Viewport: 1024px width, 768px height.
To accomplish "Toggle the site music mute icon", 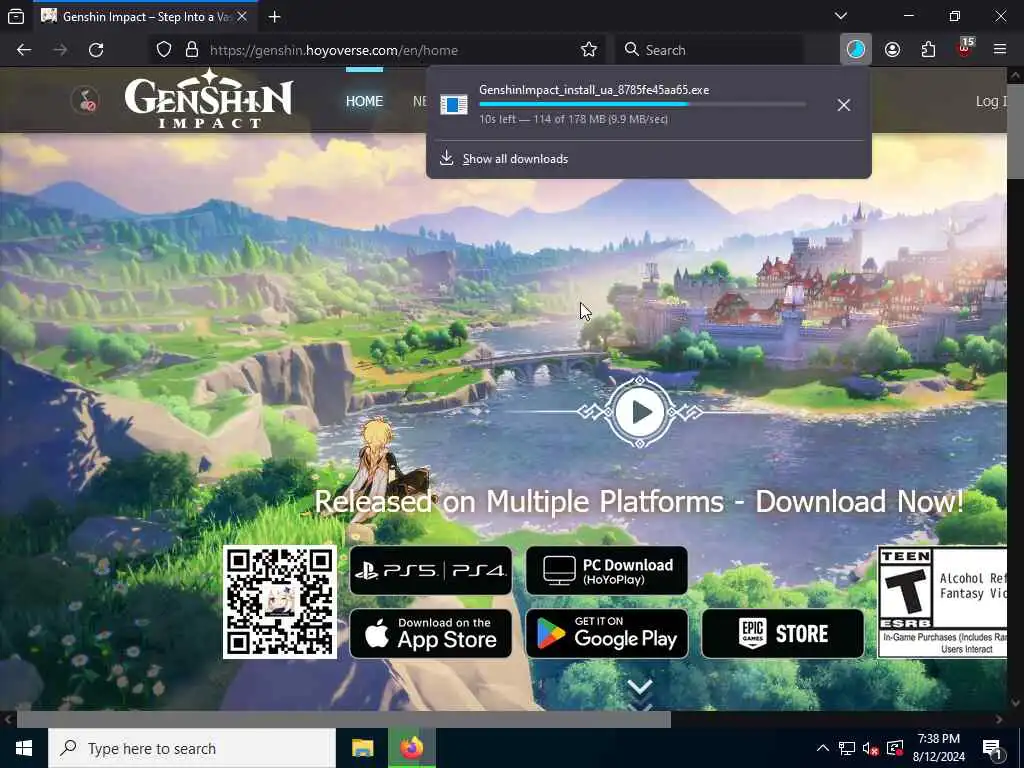I will [85, 101].
